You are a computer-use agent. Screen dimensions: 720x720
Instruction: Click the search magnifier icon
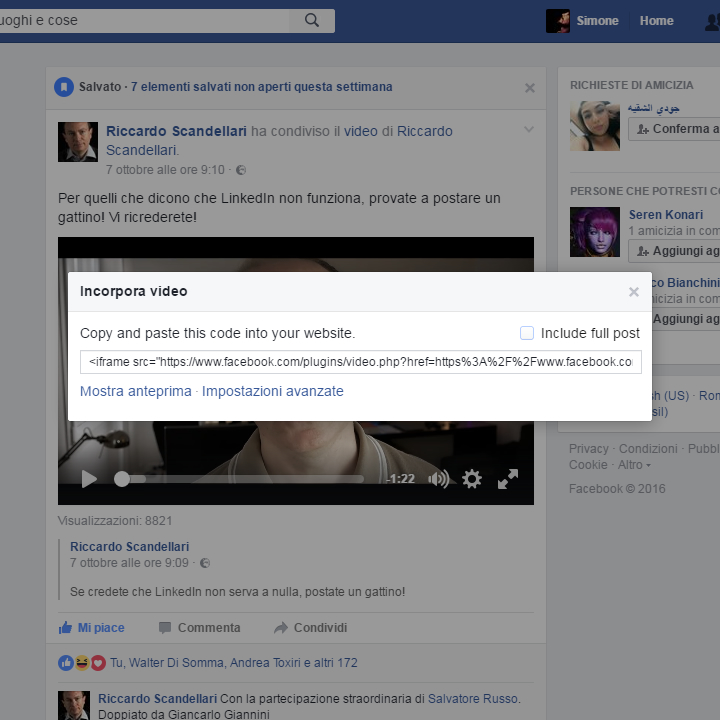pos(312,20)
